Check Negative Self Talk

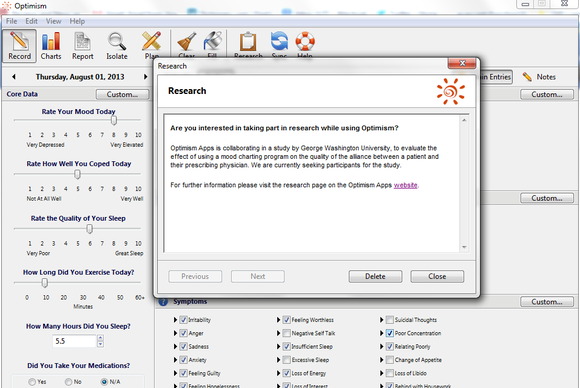(x=286, y=333)
